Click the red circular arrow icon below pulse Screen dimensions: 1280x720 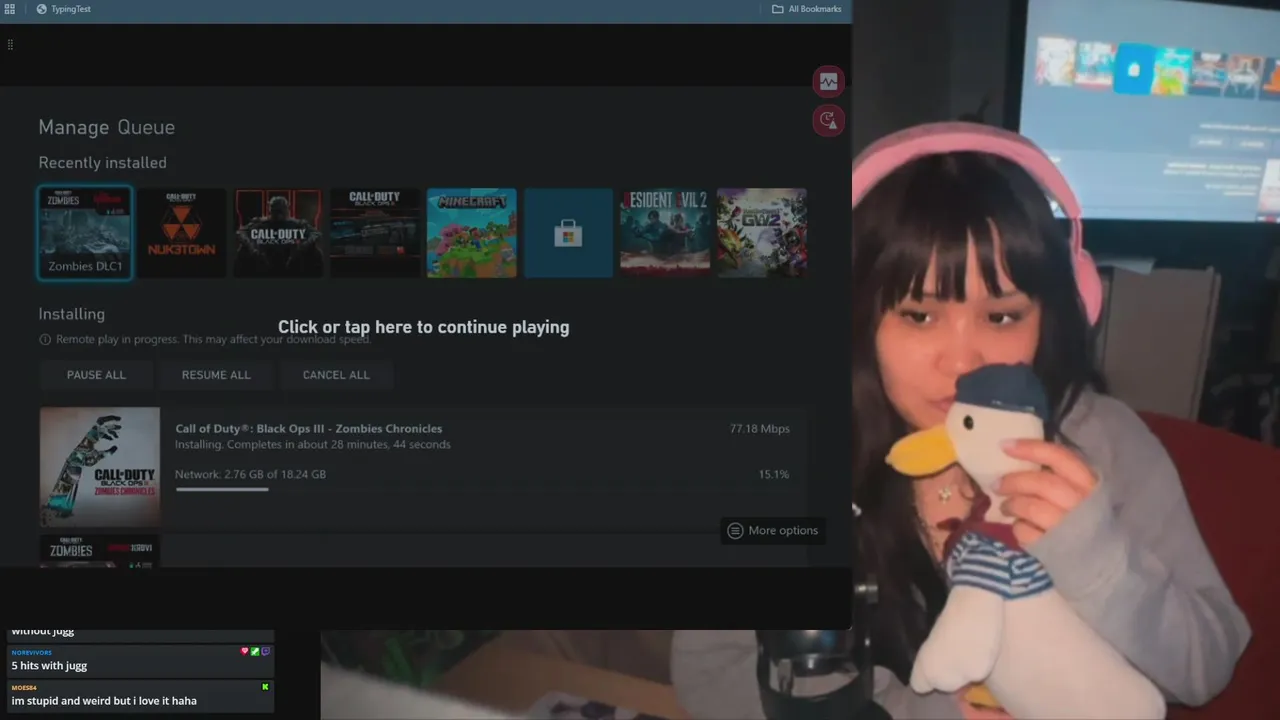[x=828, y=121]
